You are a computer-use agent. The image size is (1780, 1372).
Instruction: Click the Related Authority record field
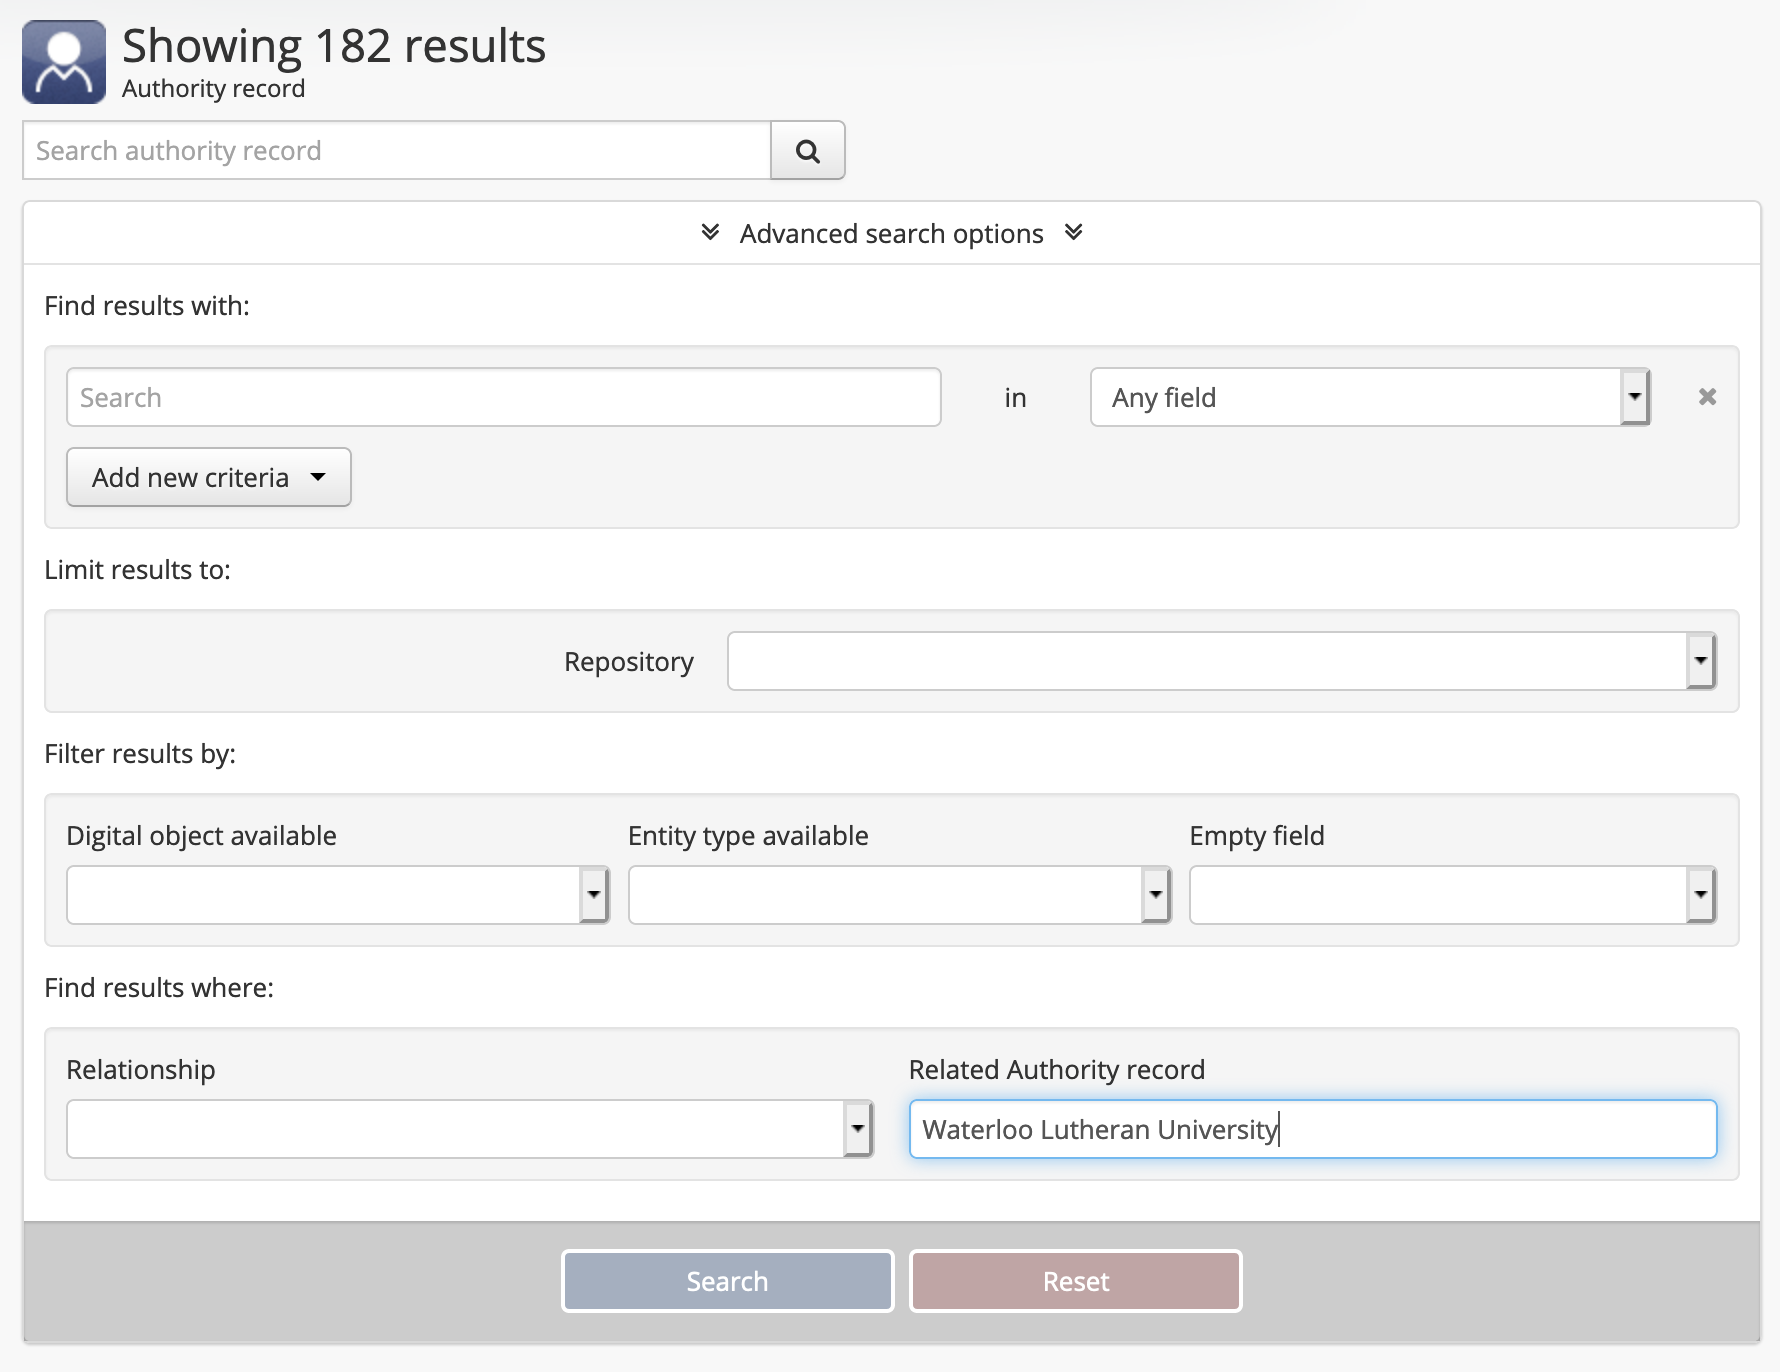1312,1129
